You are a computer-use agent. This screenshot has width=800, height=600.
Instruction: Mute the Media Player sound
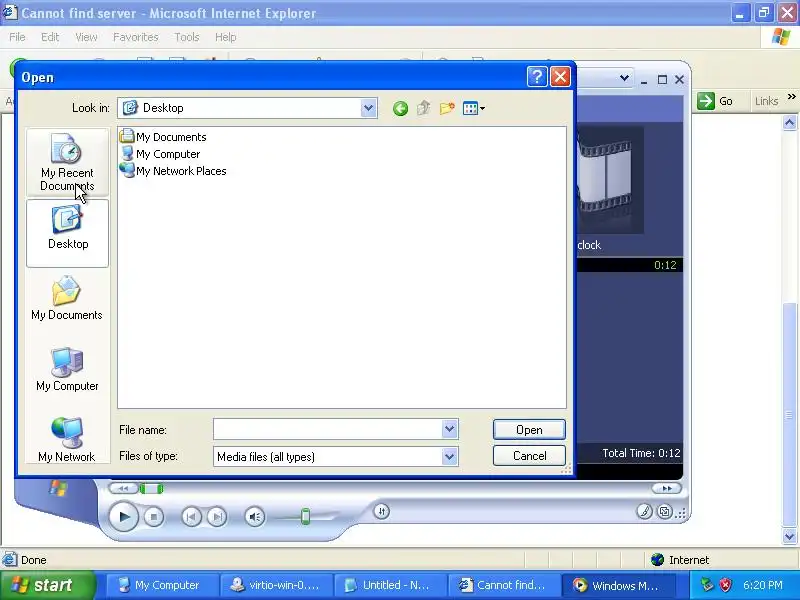click(255, 517)
